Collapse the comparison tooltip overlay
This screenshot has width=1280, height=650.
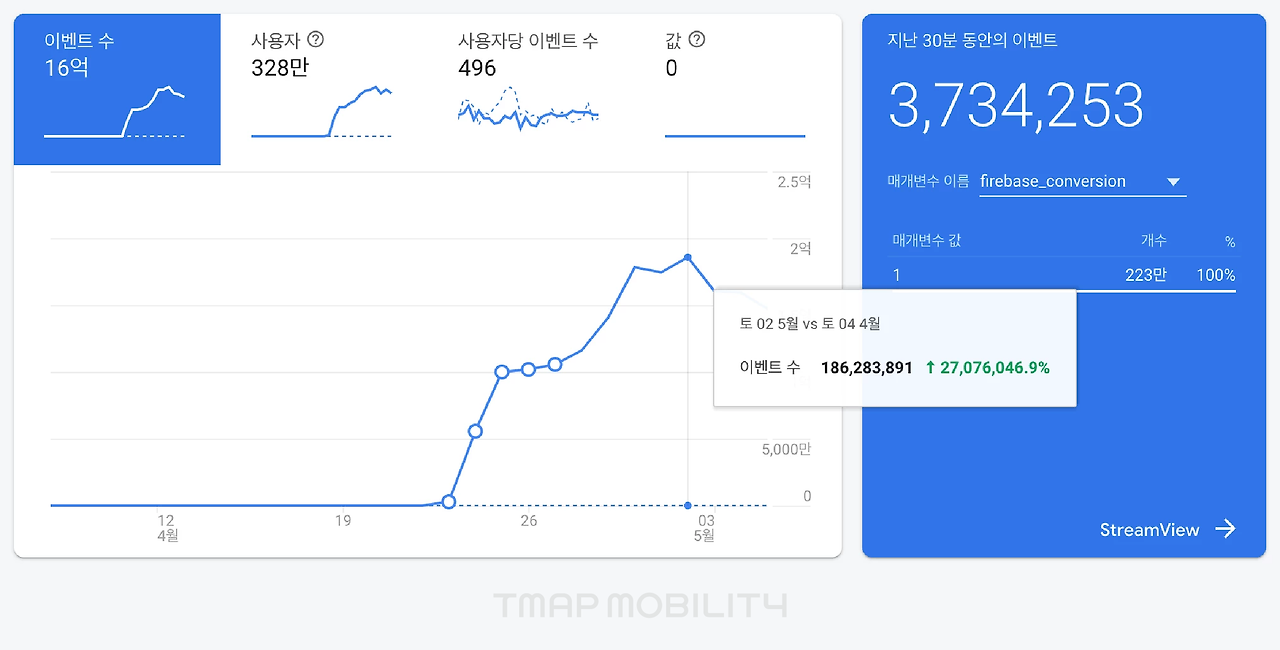click(895, 348)
